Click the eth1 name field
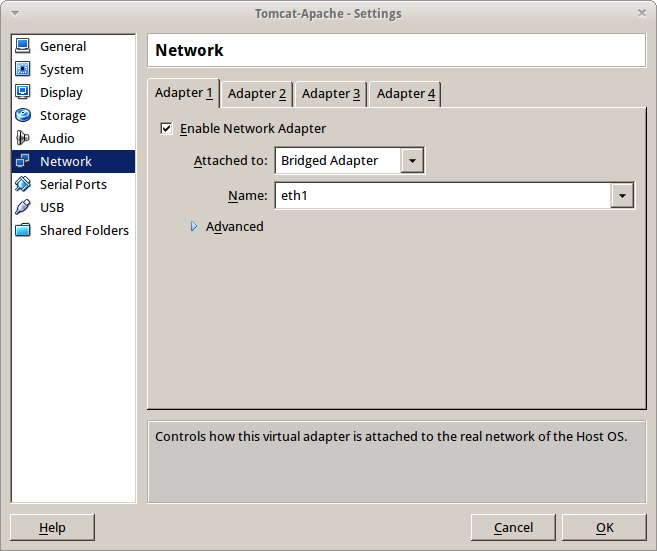This screenshot has height=551, width=657. pos(455,195)
